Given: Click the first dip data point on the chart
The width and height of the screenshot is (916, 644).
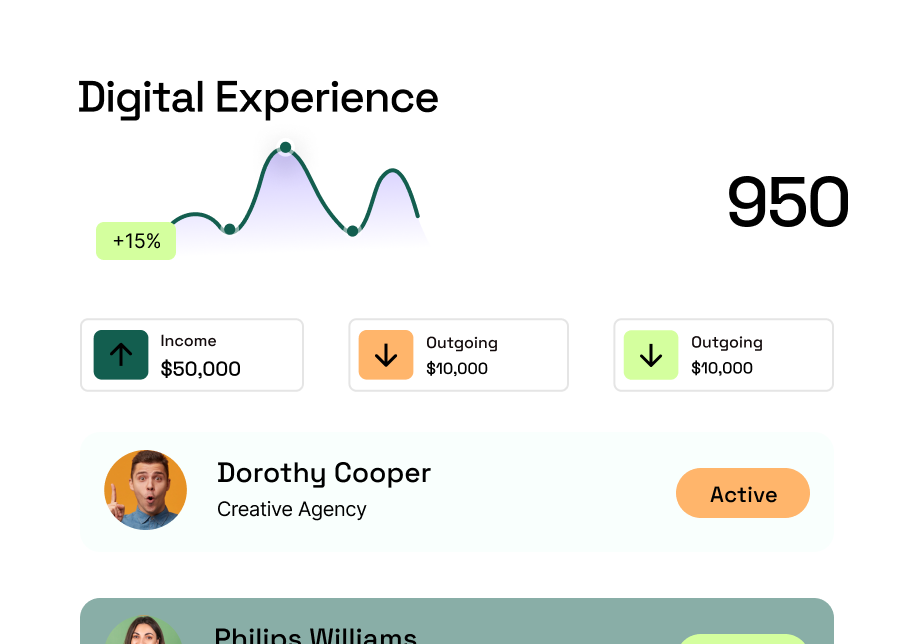Looking at the screenshot, I should click(x=231, y=227).
